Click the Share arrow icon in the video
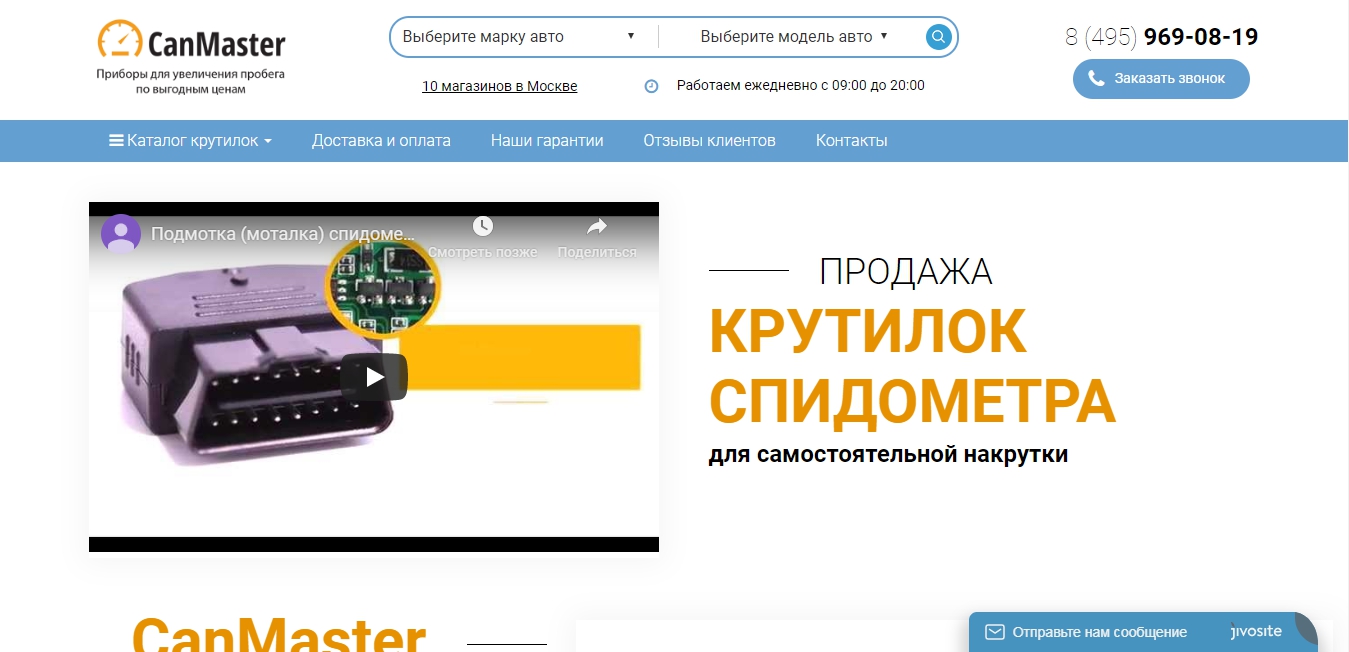The width and height of the screenshot is (1349, 652). (x=597, y=226)
